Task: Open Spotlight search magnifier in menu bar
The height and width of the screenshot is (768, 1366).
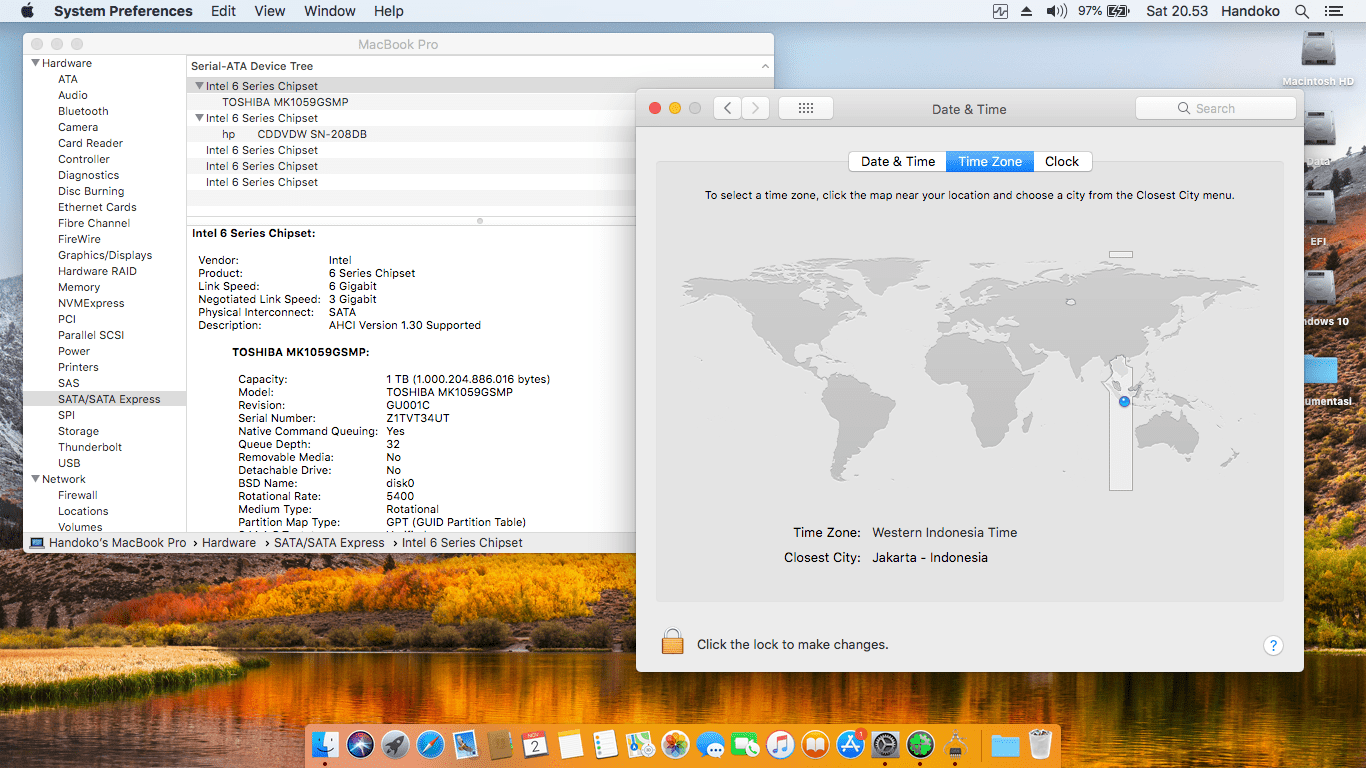Action: (x=1302, y=11)
